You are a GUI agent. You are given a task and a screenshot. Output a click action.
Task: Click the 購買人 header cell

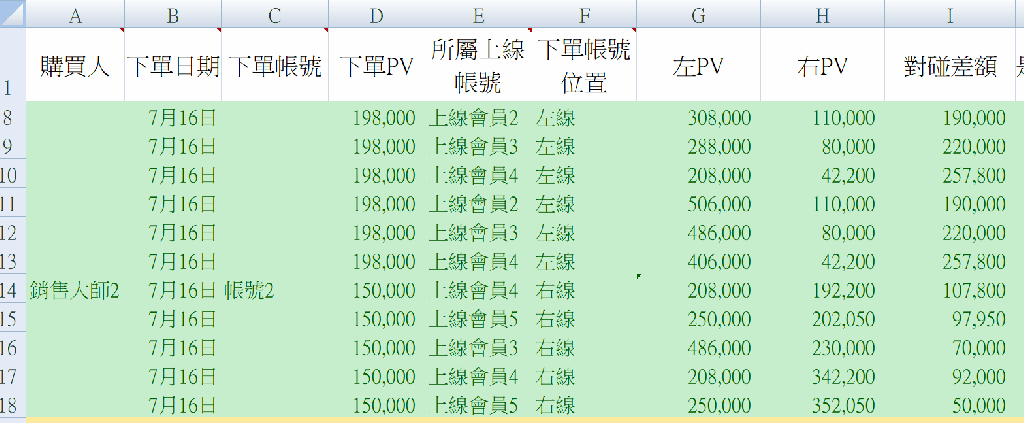(75, 64)
